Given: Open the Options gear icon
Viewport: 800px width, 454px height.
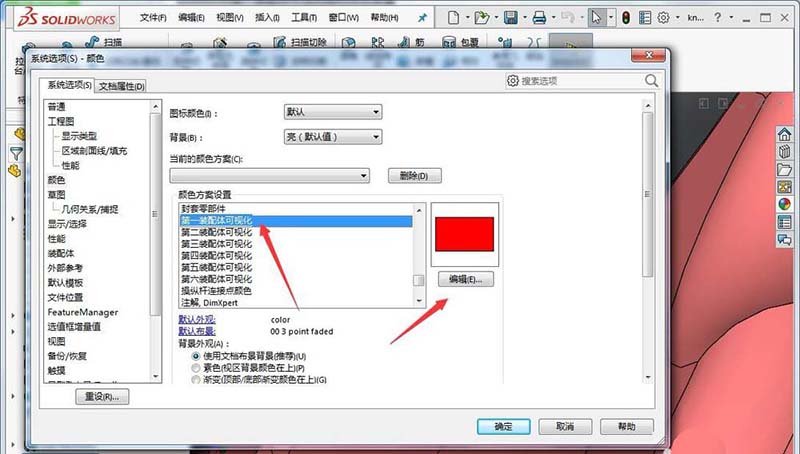Looking at the screenshot, I should 661,18.
